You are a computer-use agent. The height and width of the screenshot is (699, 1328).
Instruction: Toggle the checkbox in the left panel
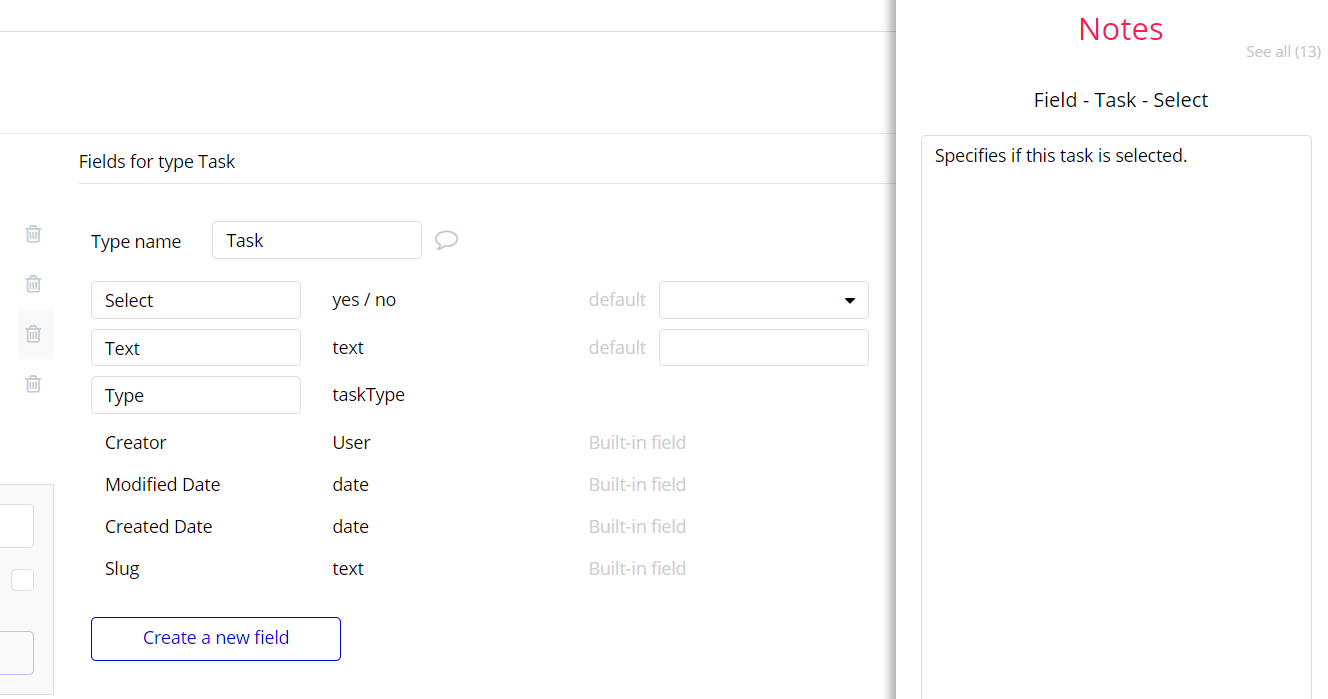tap(22, 580)
